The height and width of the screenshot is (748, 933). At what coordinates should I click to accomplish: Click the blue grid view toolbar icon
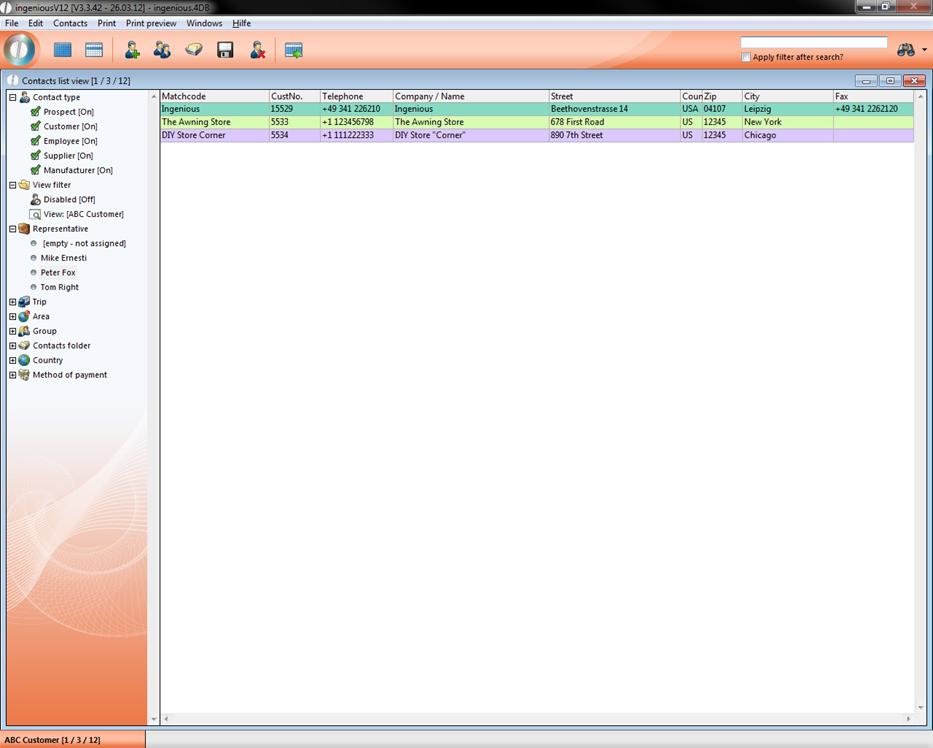(x=63, y=50)
